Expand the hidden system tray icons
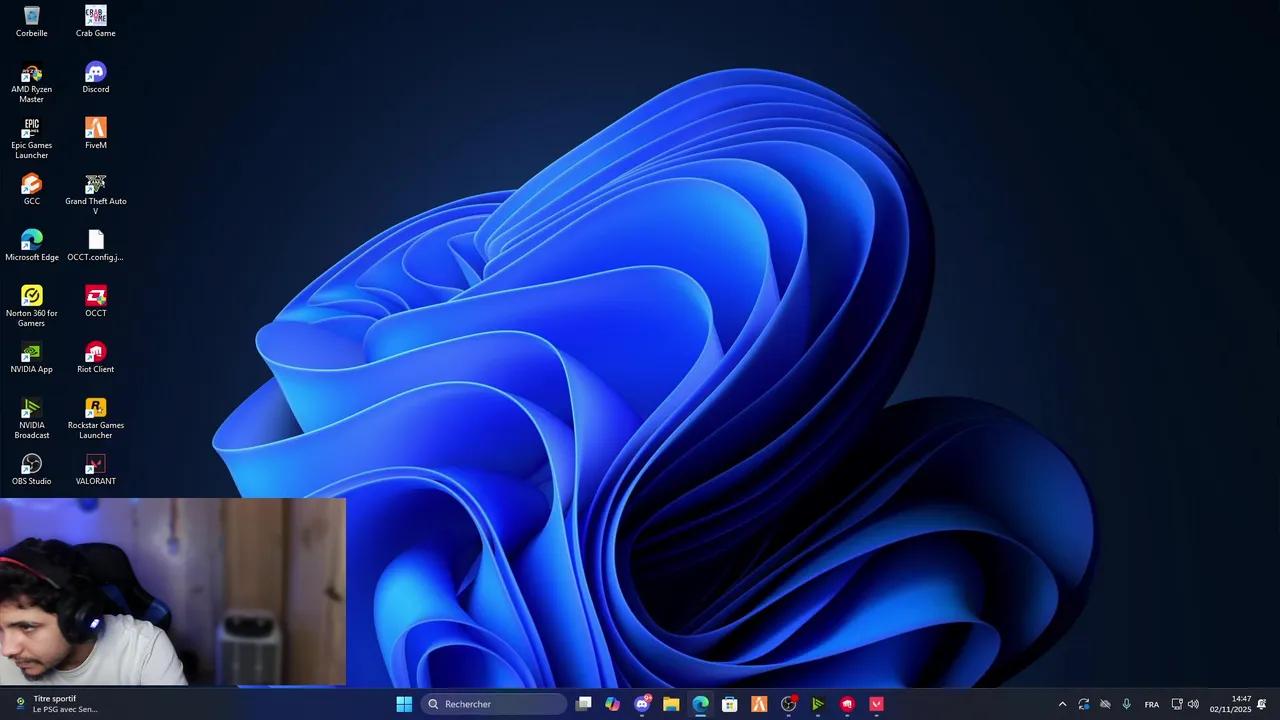Viewport: 1280px width, 720px height. click(1062, 704)
